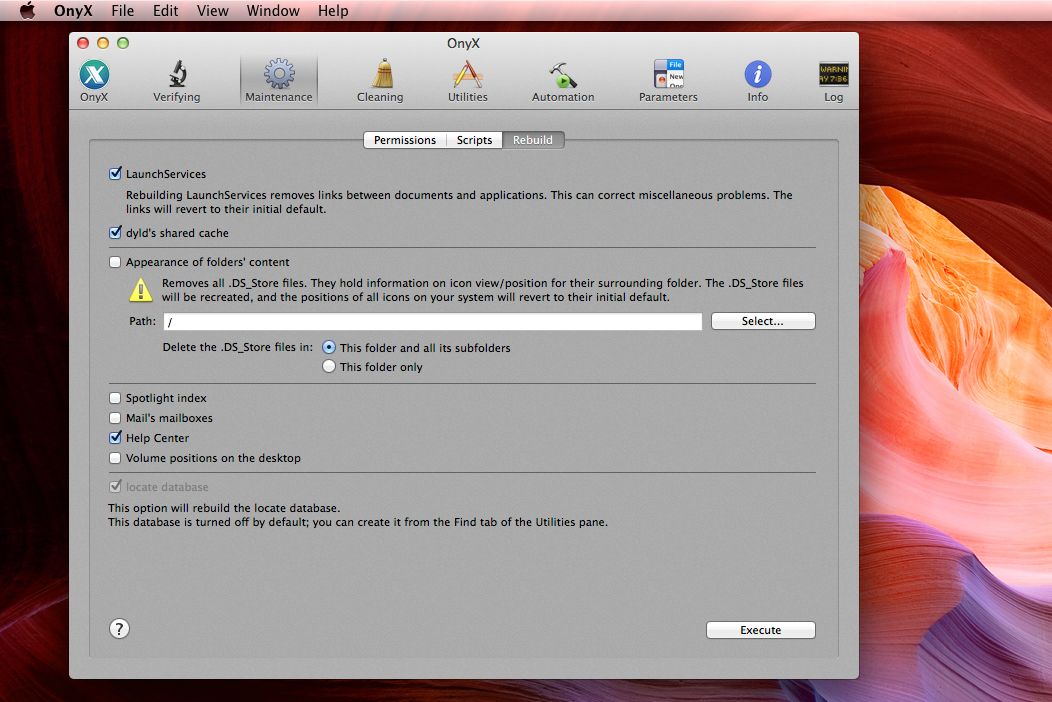Open the Cleaning broom pane
Image resolution: width=1052 pixels, height=702 pixels.
pyautogui.click(x=380, y=81)
